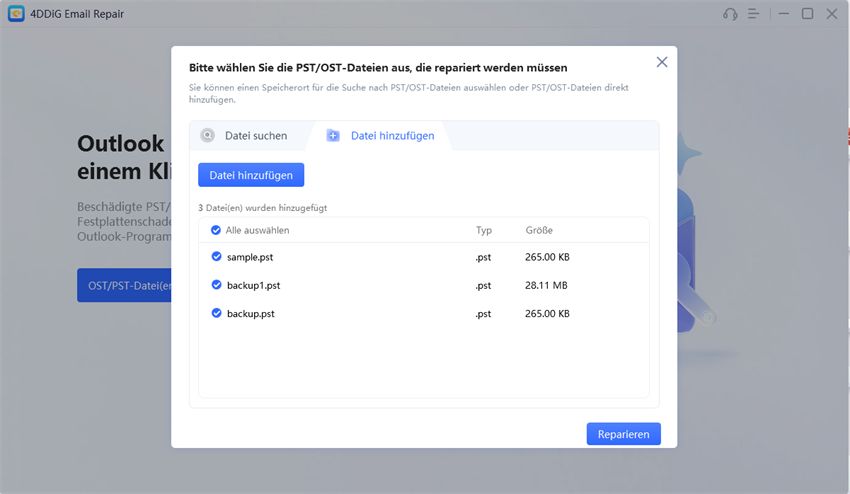Click the OST/PST-Datei(en) button in background window
Viewport: 850px width, 494px height.
(124, 285)
